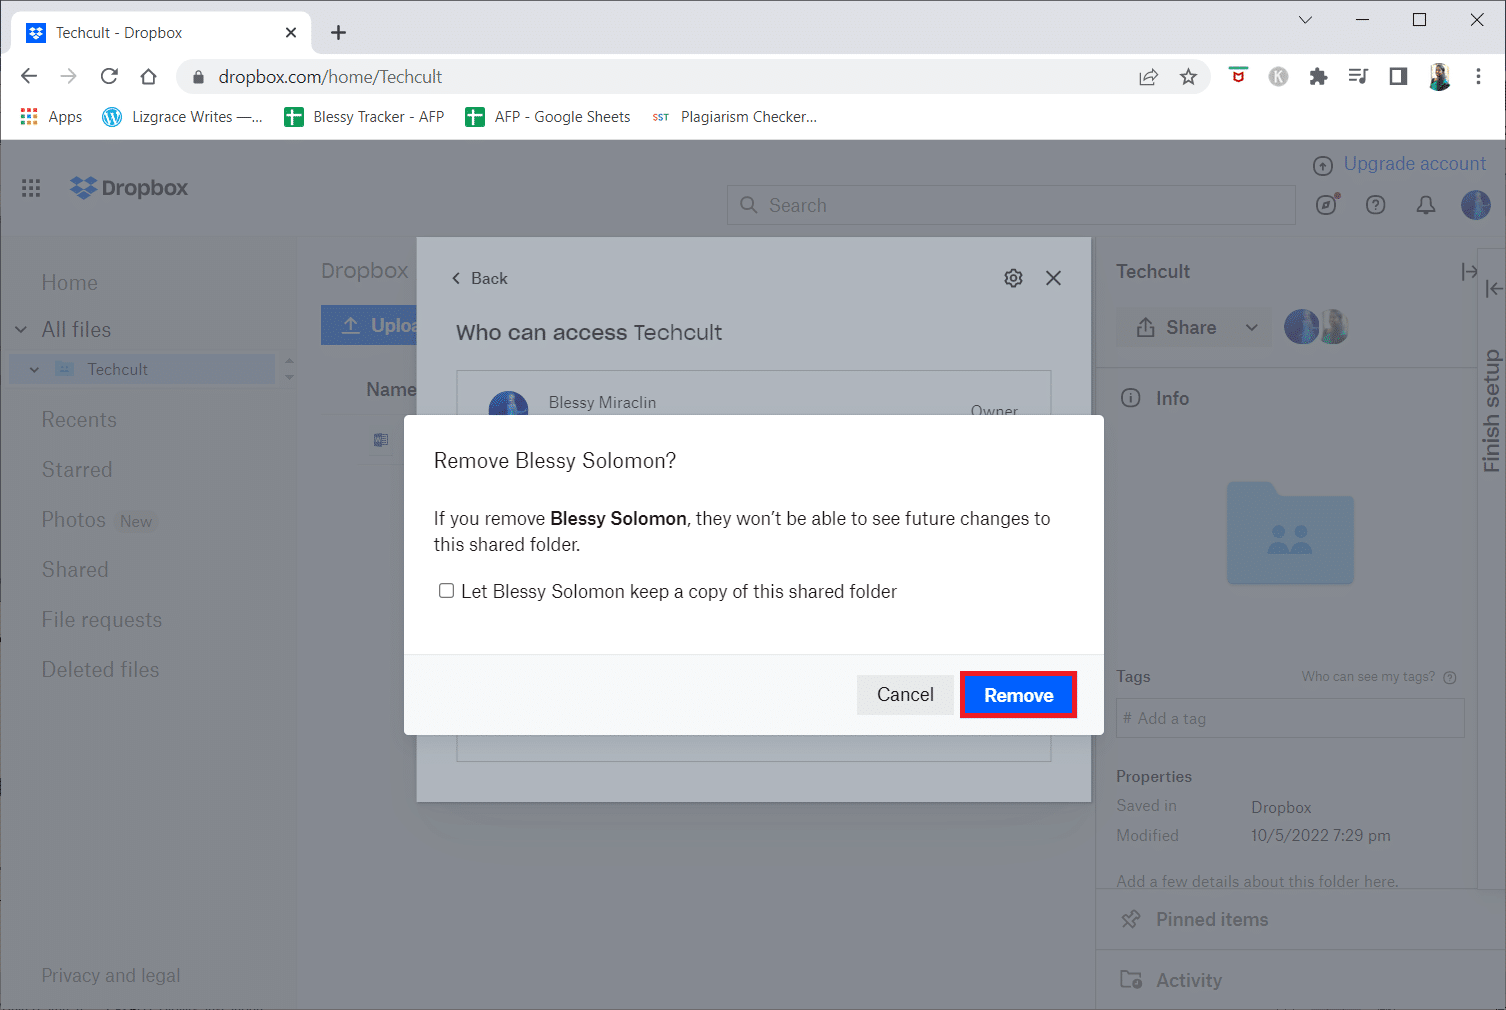
Task: Expand the Techcult folder tree item
Action: (34, 369)
